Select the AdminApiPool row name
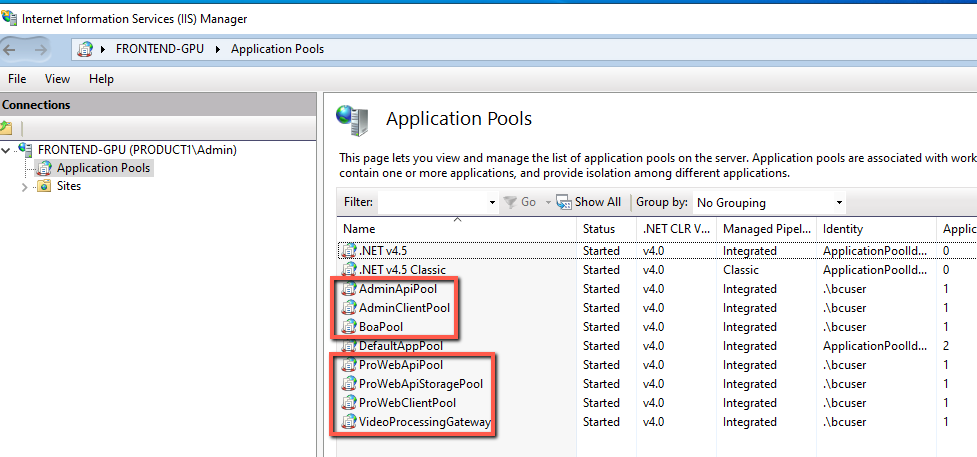The image size is (977, 457). coord(398,289)
